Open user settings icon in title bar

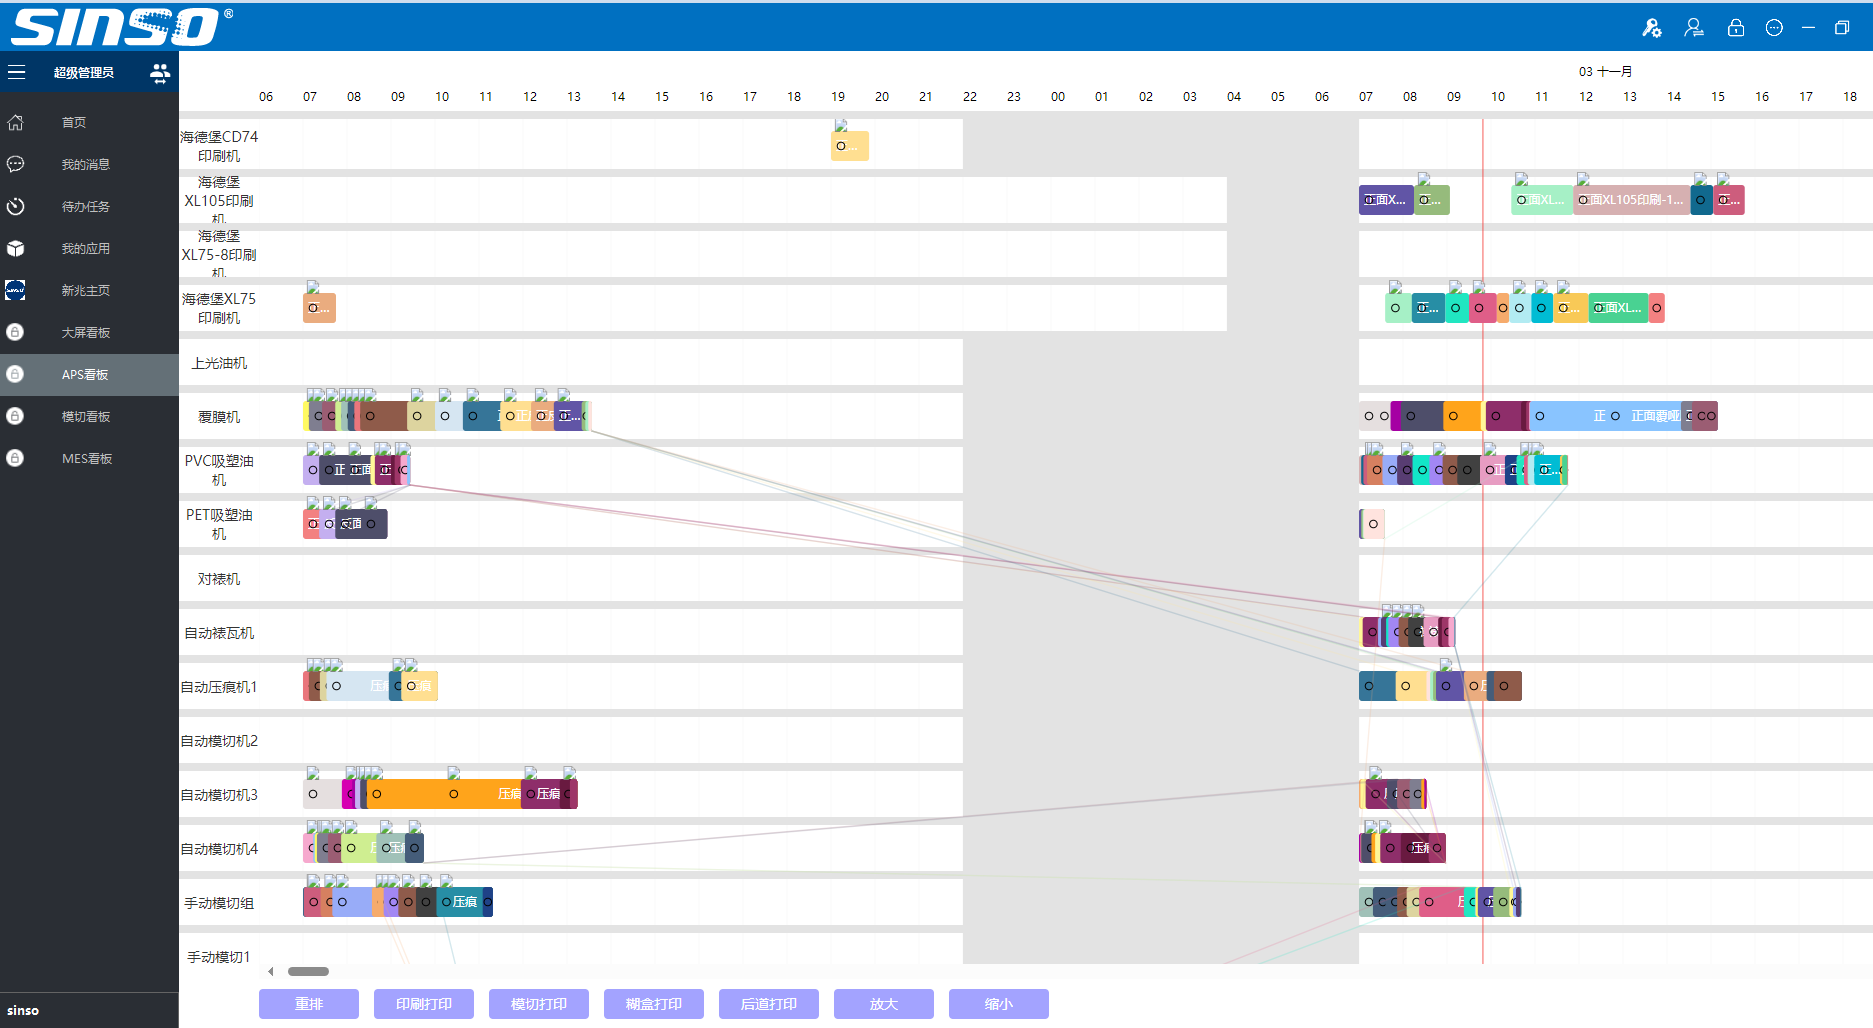[x=1652, y=28]
